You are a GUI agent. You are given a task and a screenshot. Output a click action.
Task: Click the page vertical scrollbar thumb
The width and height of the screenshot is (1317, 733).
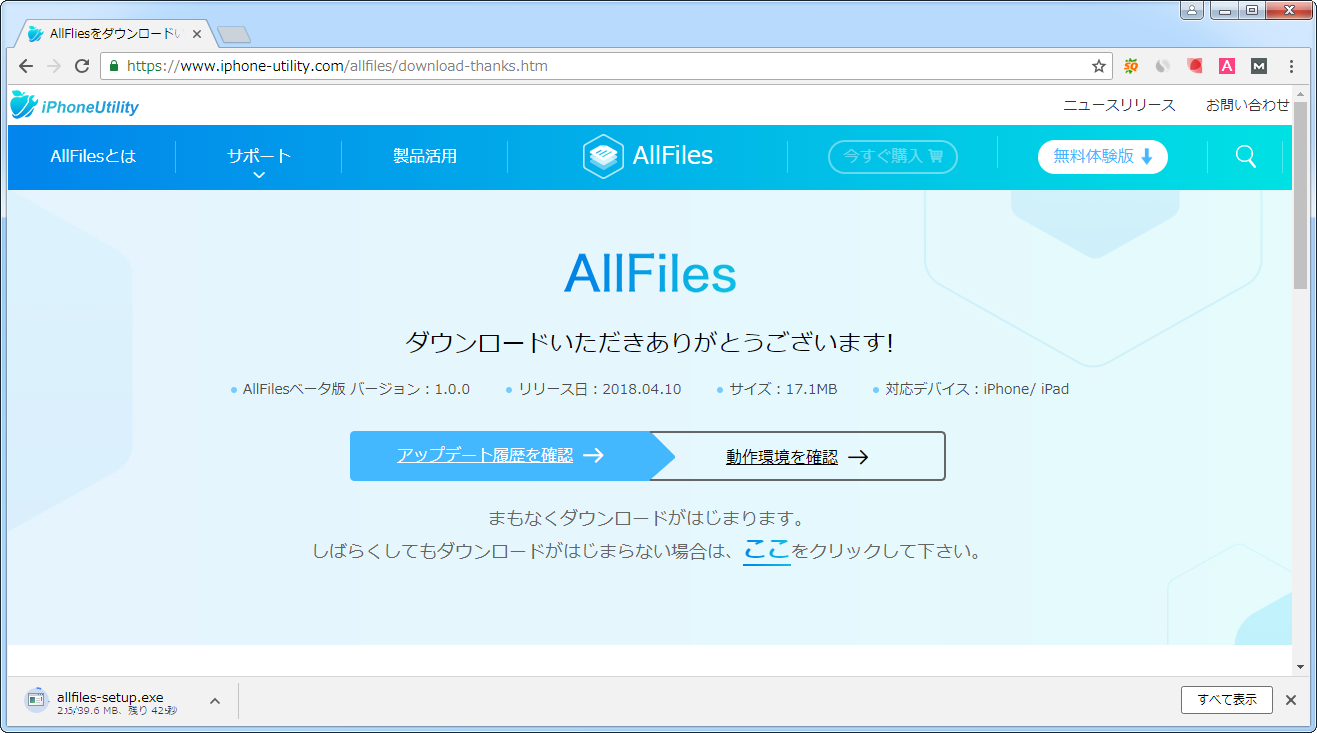1300,195
